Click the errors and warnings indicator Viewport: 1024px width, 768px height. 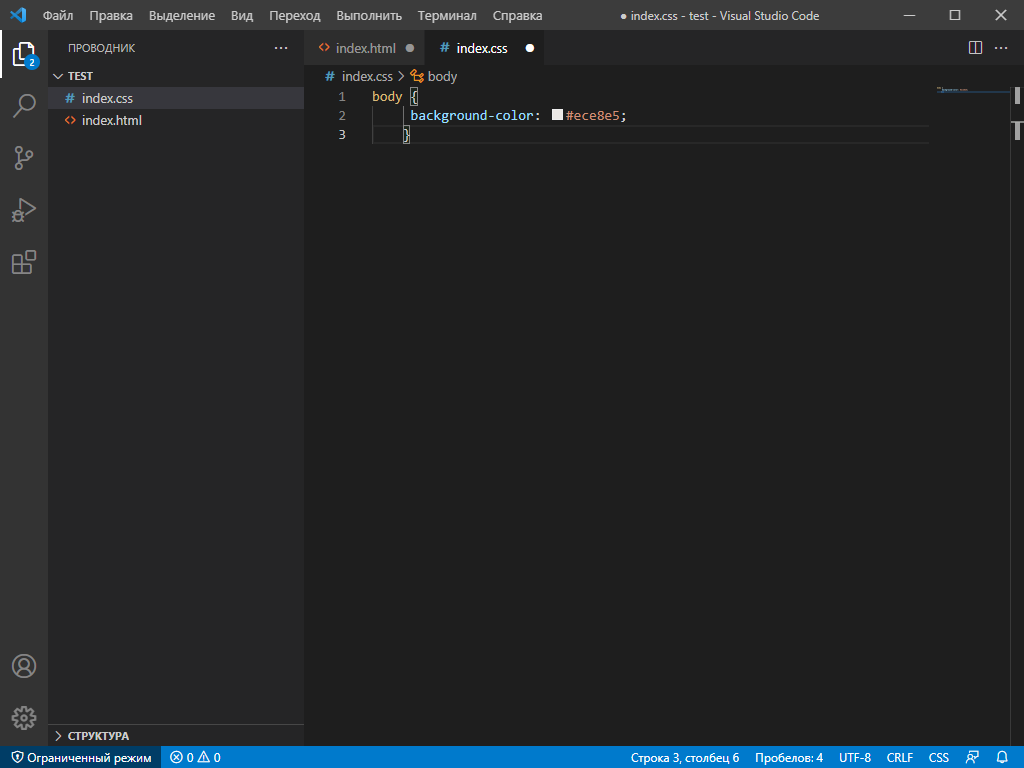click(195, 758)
